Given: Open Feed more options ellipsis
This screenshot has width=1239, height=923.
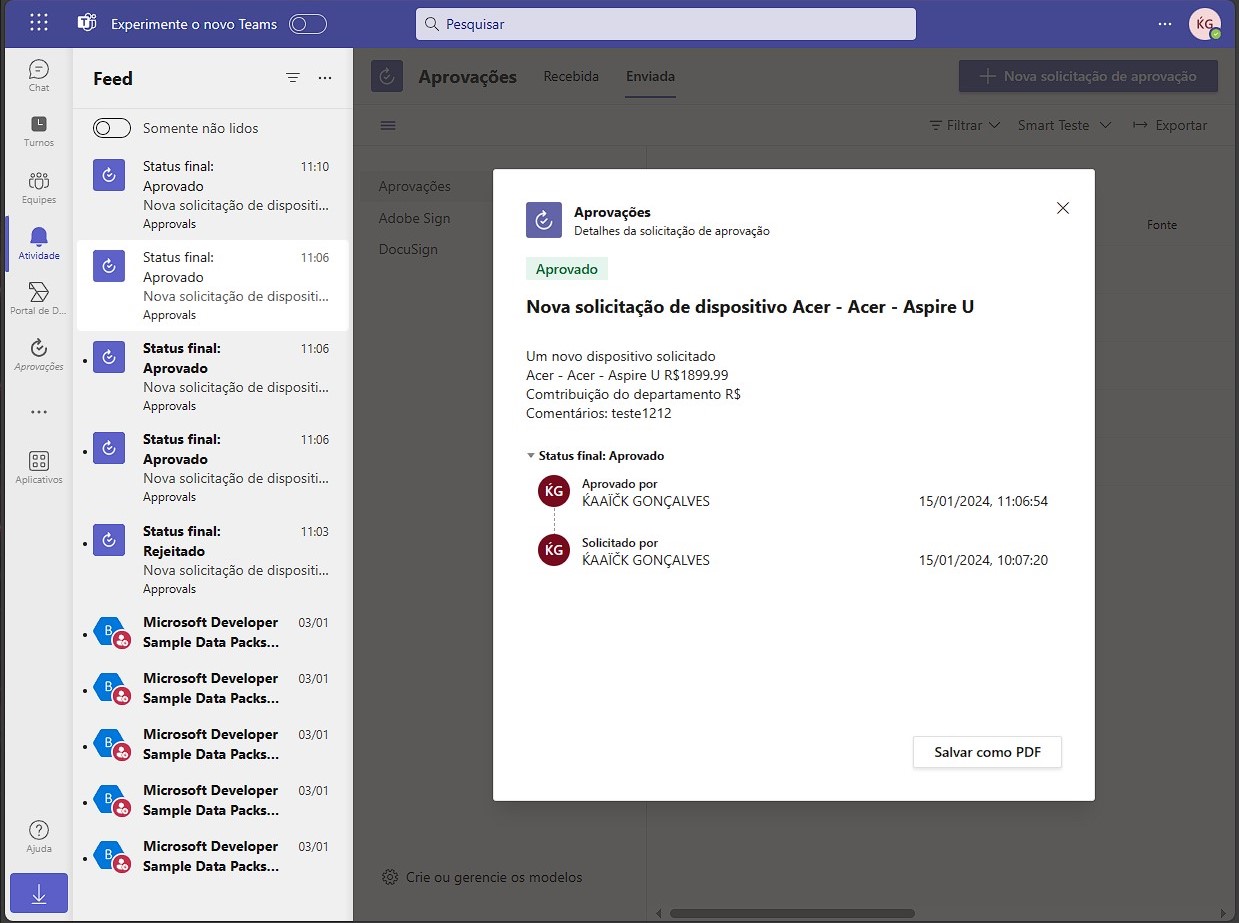Looking at the screenshot, I should [325, 78].
